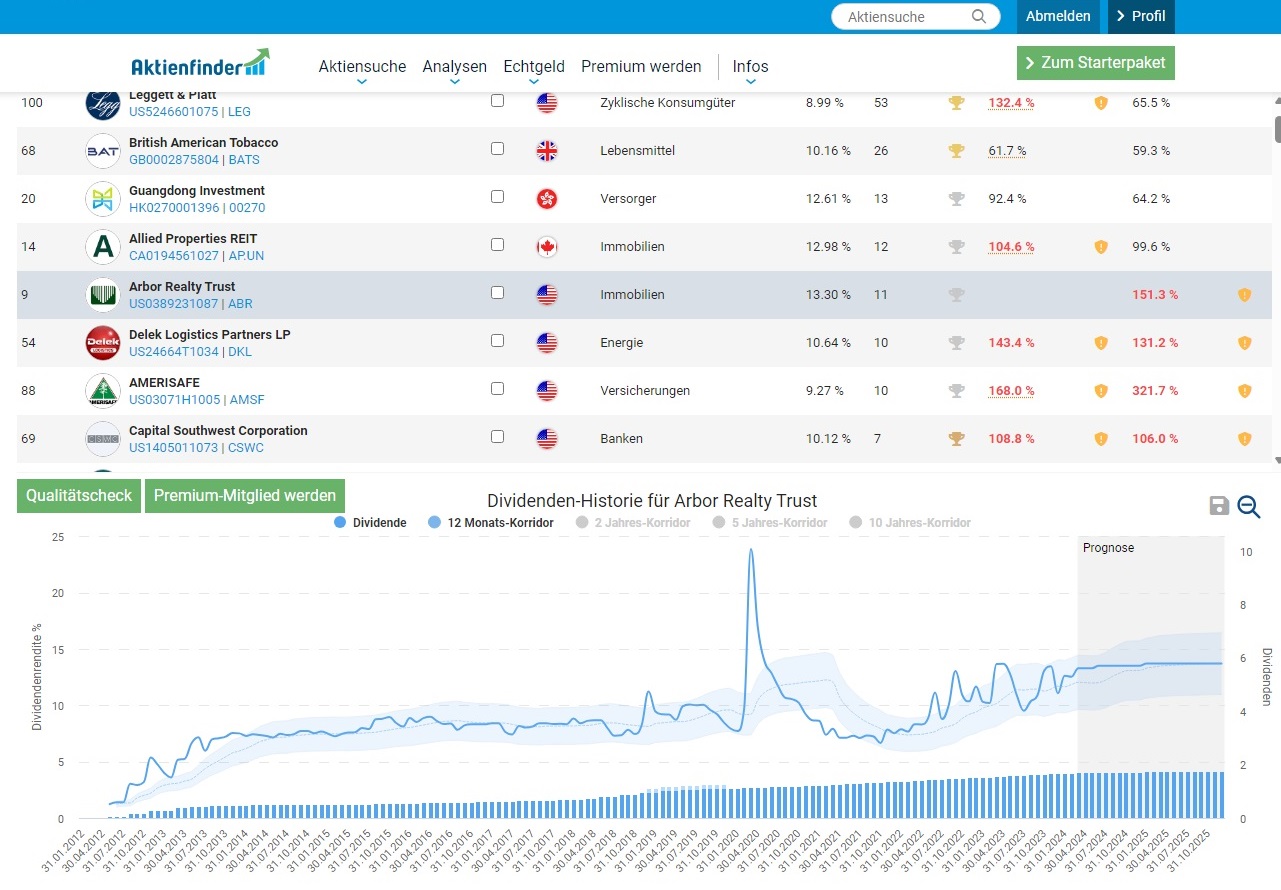Click the zoom-out magnifier icon on chart

[x=1249, y=507]
